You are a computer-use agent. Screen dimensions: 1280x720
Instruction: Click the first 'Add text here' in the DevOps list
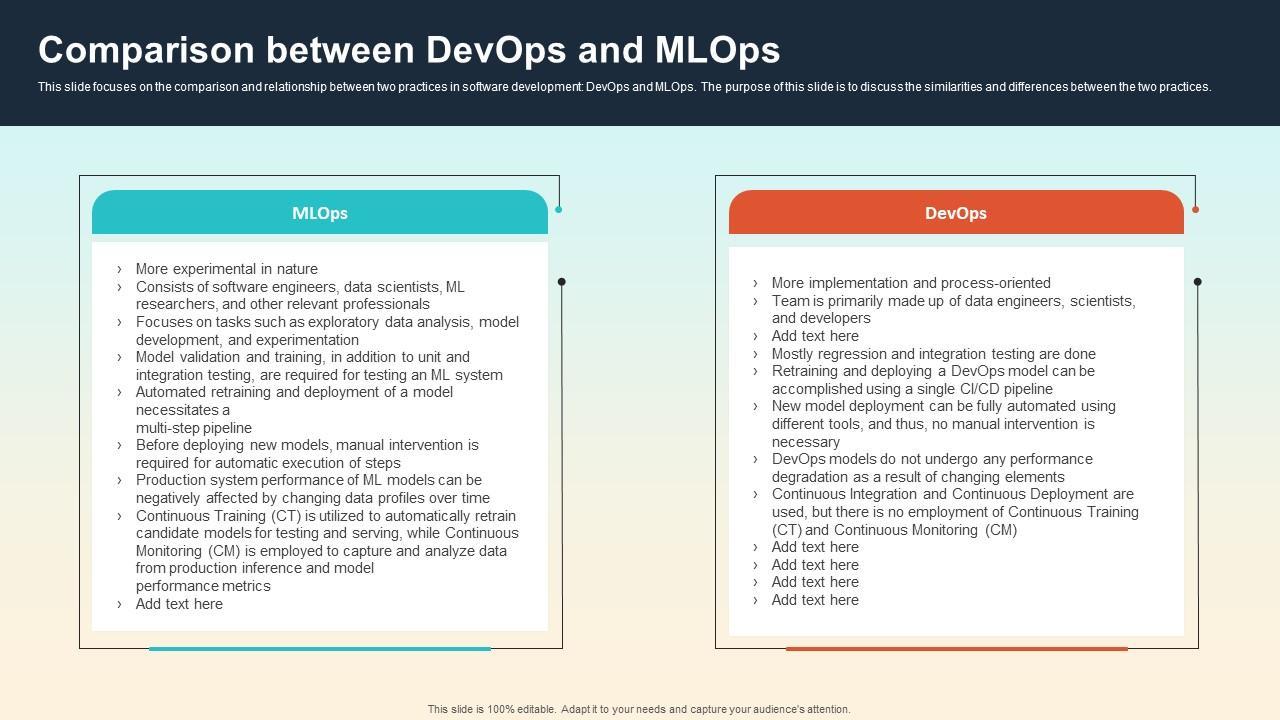[x=814, y=336]
